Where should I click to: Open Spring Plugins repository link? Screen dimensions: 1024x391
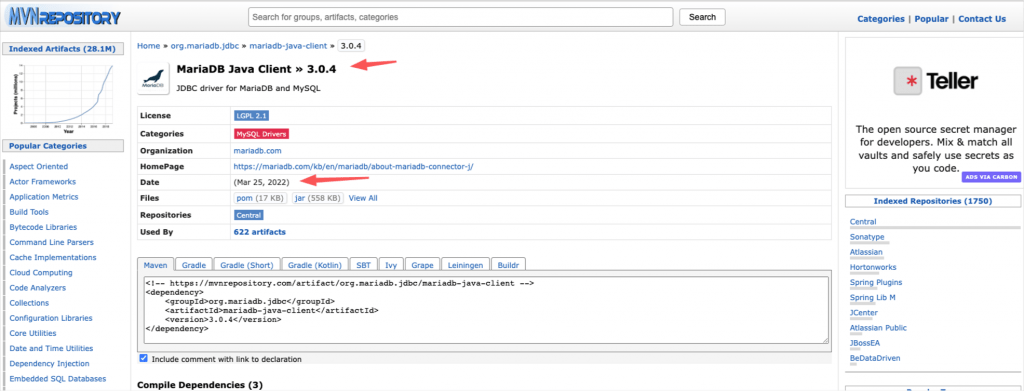pyautogui.click(x=876, y=283)
